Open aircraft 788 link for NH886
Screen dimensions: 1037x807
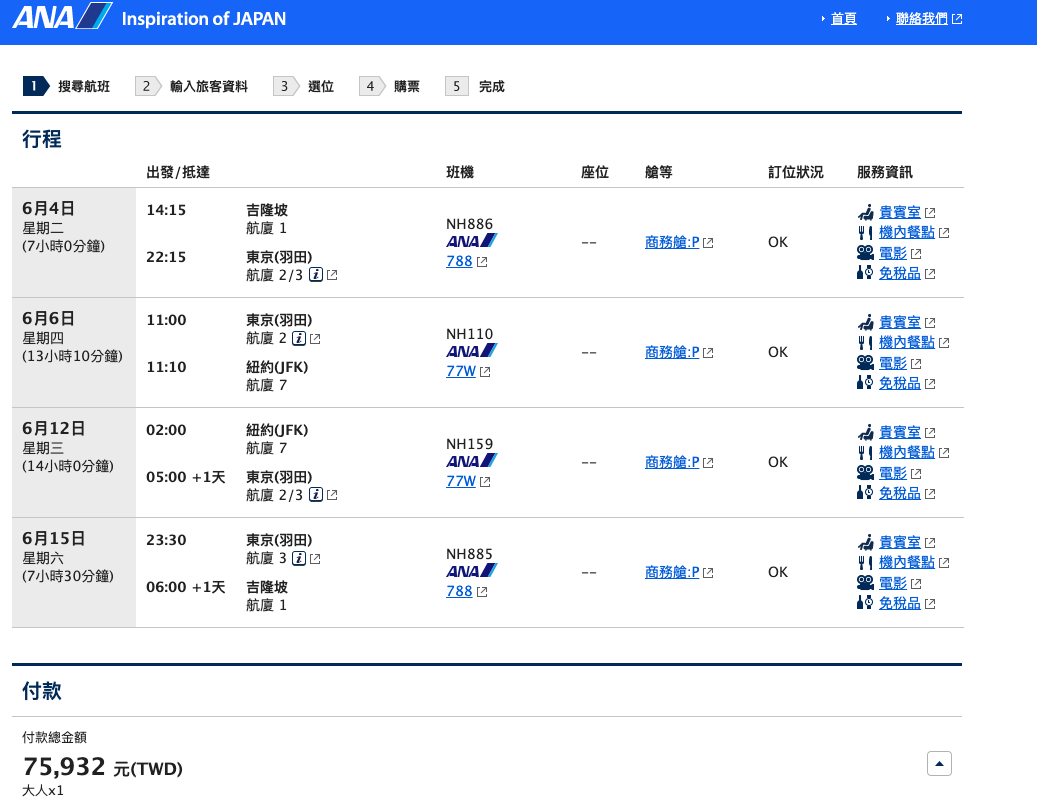(x=459, y=261)
